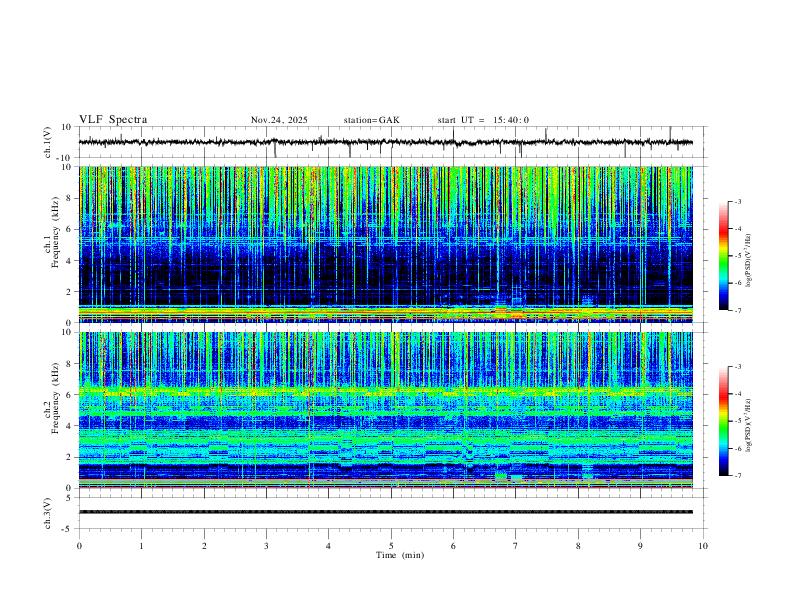Click the ch.2 spectrogram color bar

pyautogui.click(x=723, y=421)
